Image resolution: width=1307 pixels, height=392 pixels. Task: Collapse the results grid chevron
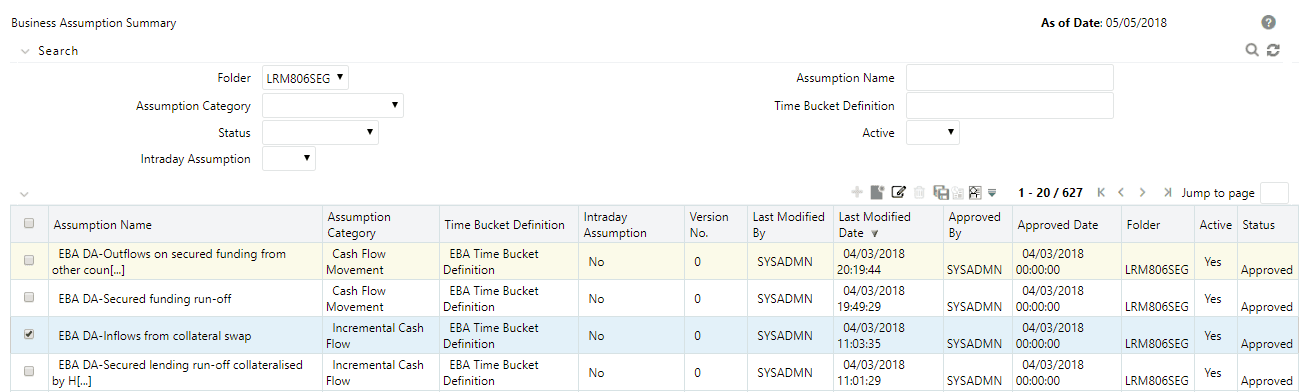[25, 193]
